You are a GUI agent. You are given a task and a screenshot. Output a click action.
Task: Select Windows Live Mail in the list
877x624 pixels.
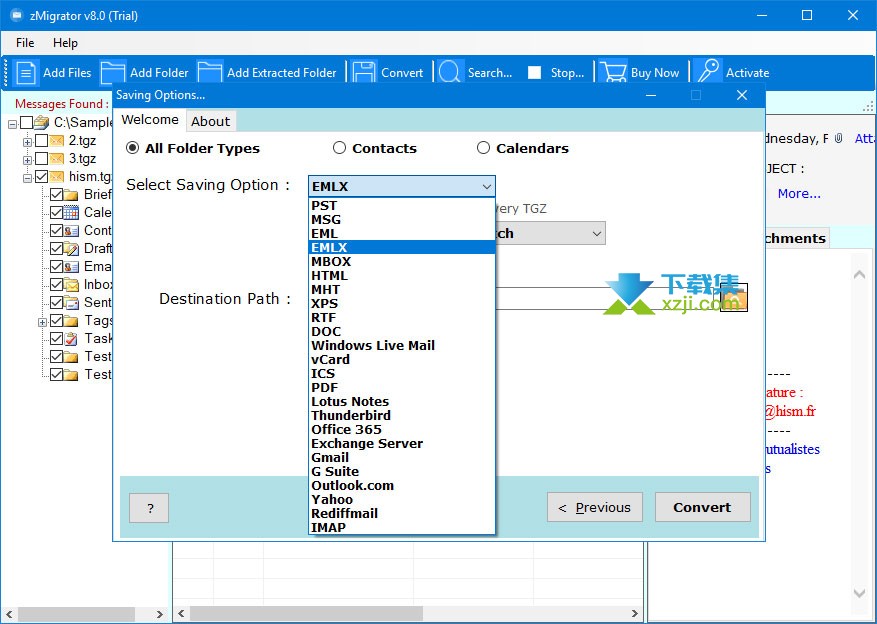pos(402,346)
